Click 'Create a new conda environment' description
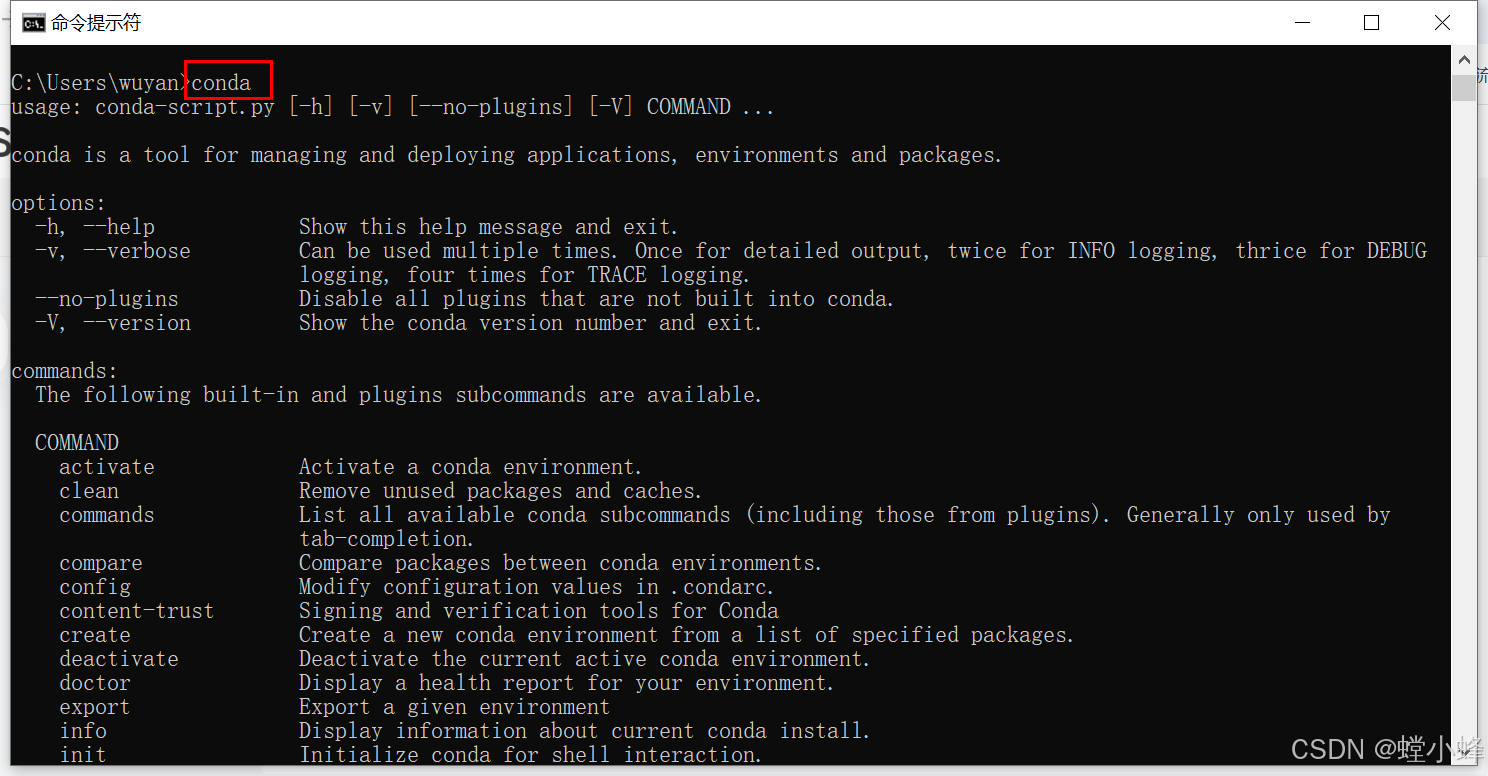The image size is (1488, 776). 686,635
